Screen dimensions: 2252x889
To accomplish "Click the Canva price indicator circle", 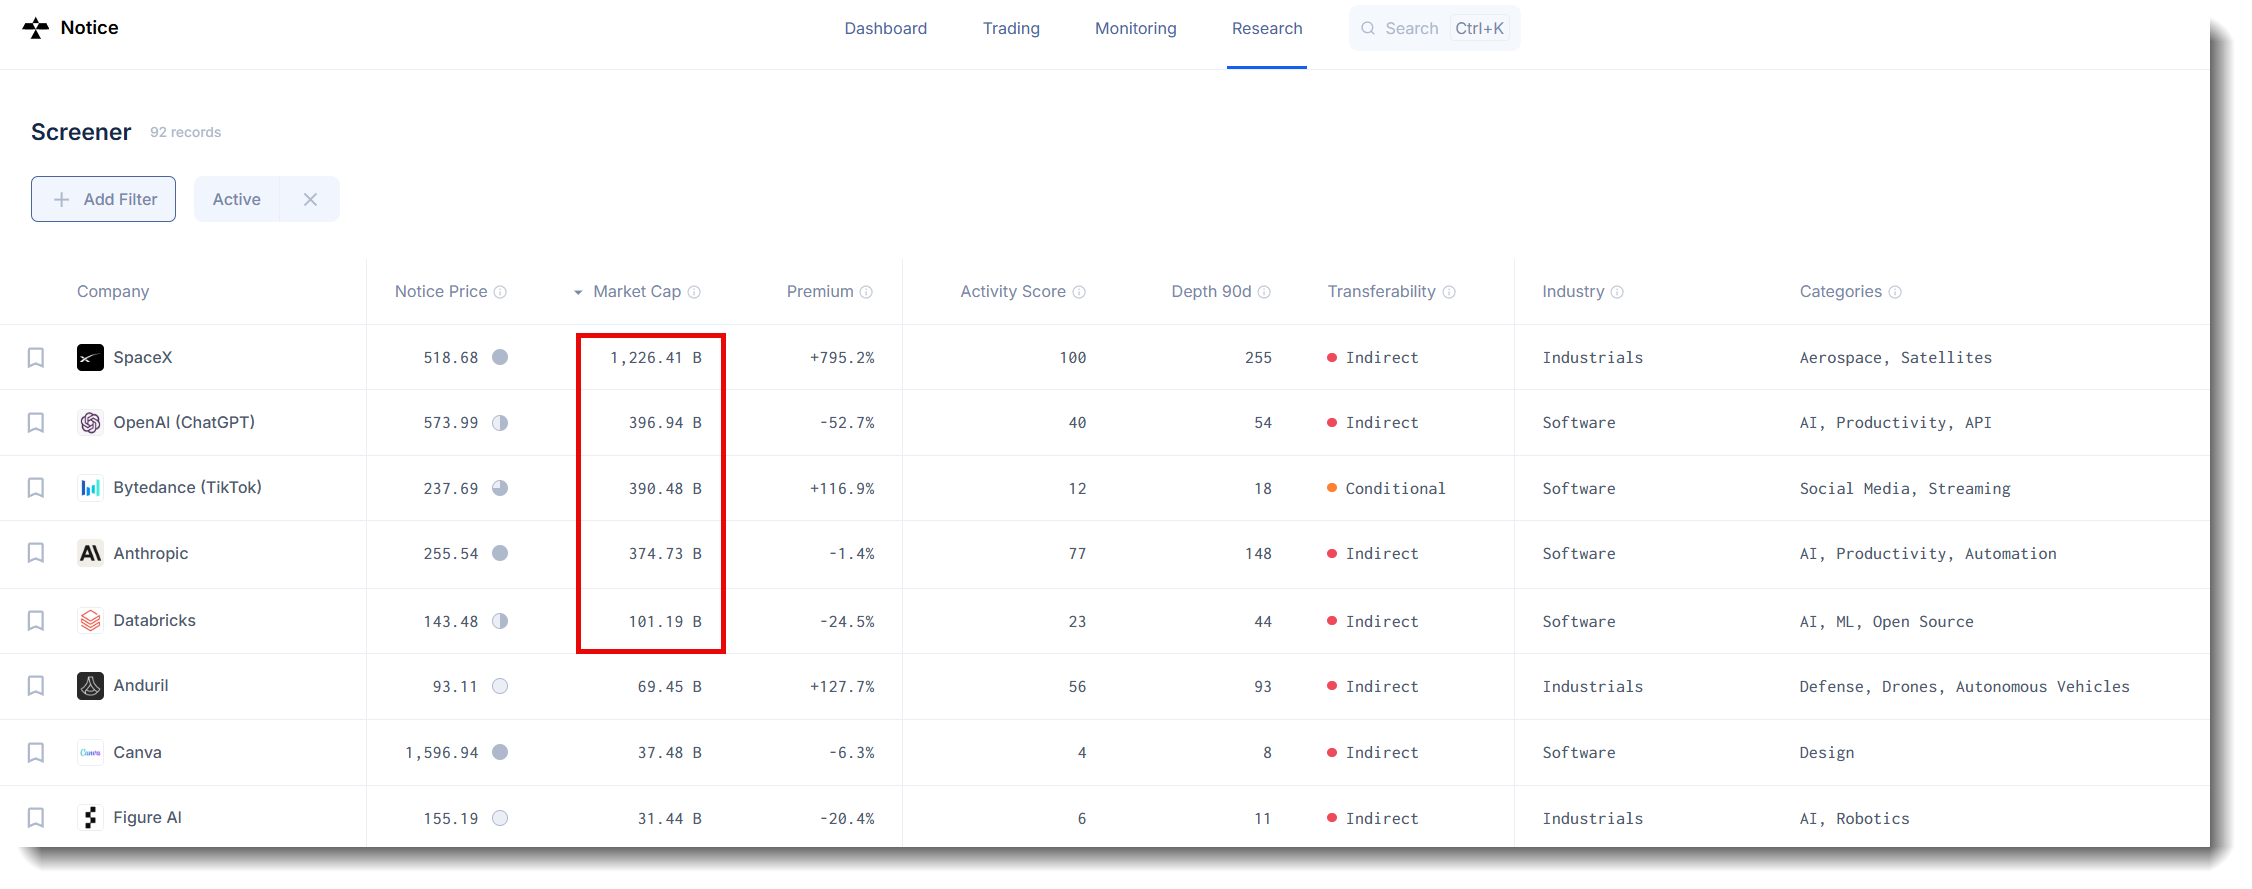I will point(500,752).
